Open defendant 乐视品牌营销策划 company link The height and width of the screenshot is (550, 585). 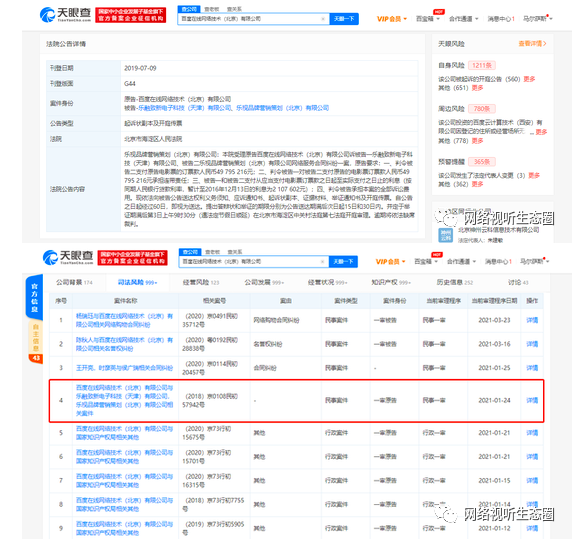coord(282,108)
